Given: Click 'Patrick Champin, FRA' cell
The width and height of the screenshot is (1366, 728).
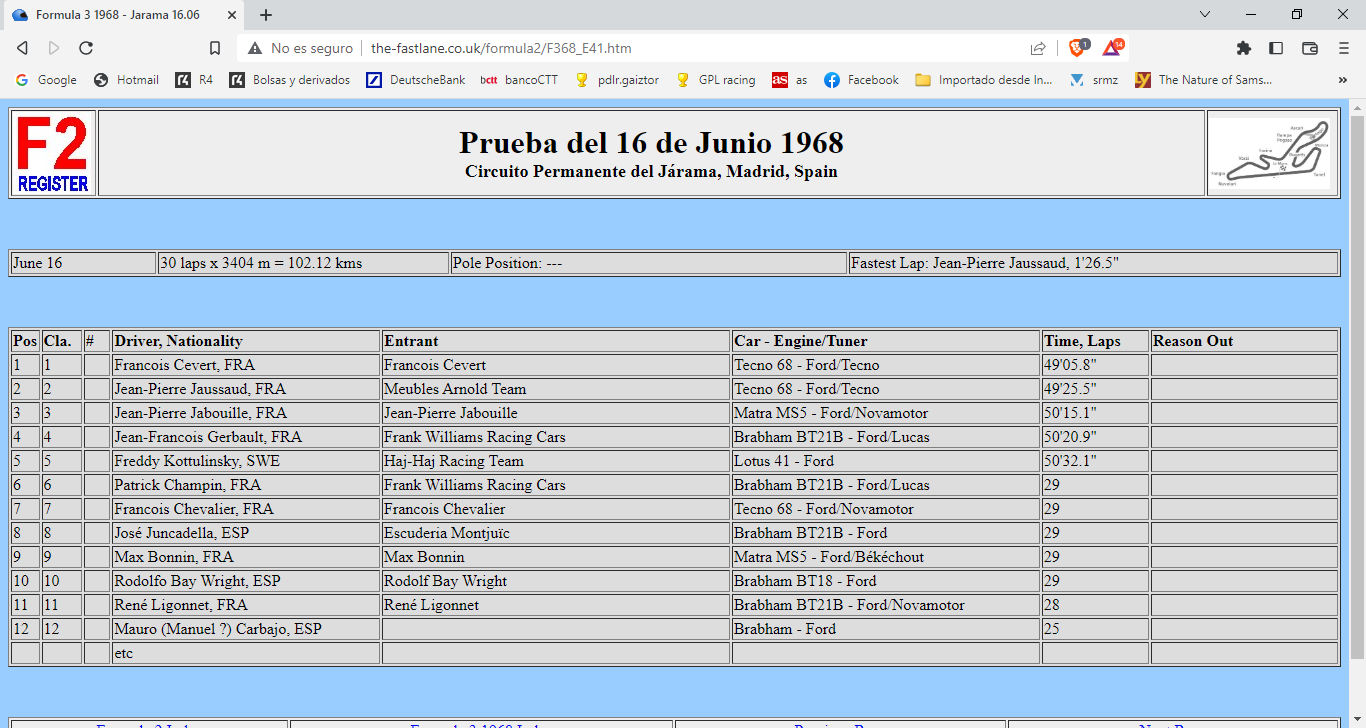Looking at the screenshot, I should [x=246, y=485].
